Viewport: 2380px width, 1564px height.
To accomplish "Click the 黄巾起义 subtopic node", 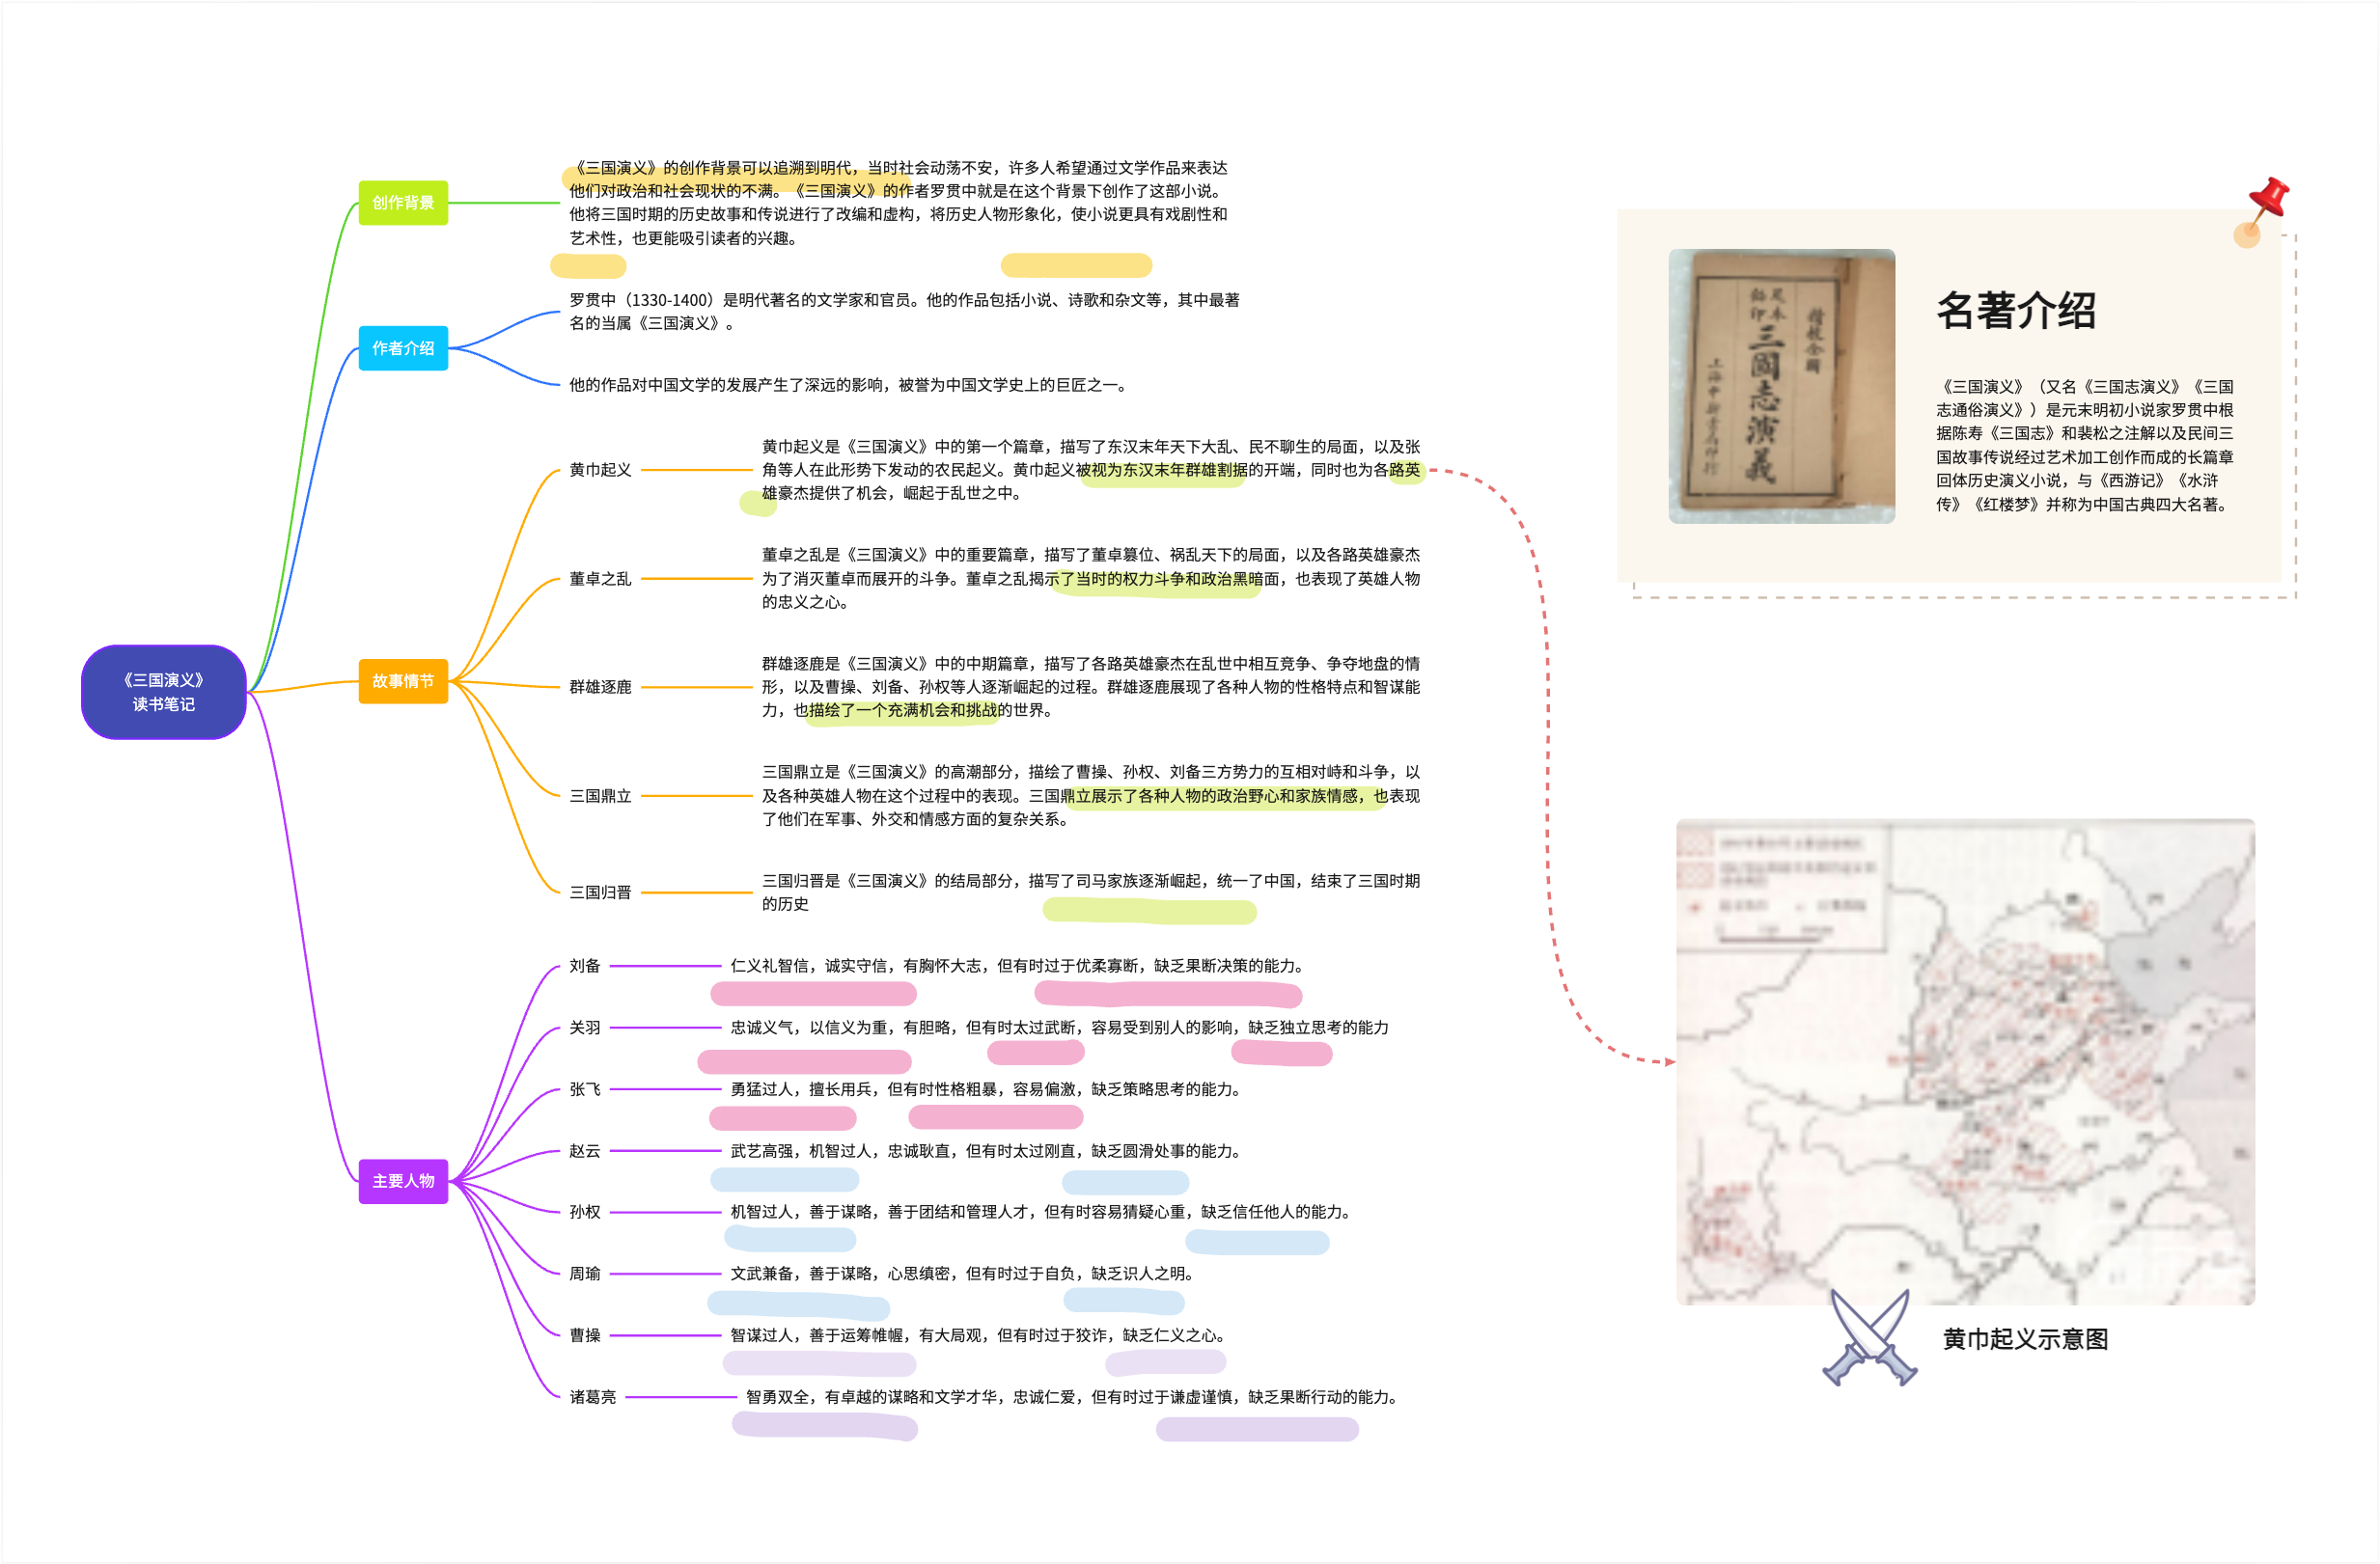I will click(600, 470).
